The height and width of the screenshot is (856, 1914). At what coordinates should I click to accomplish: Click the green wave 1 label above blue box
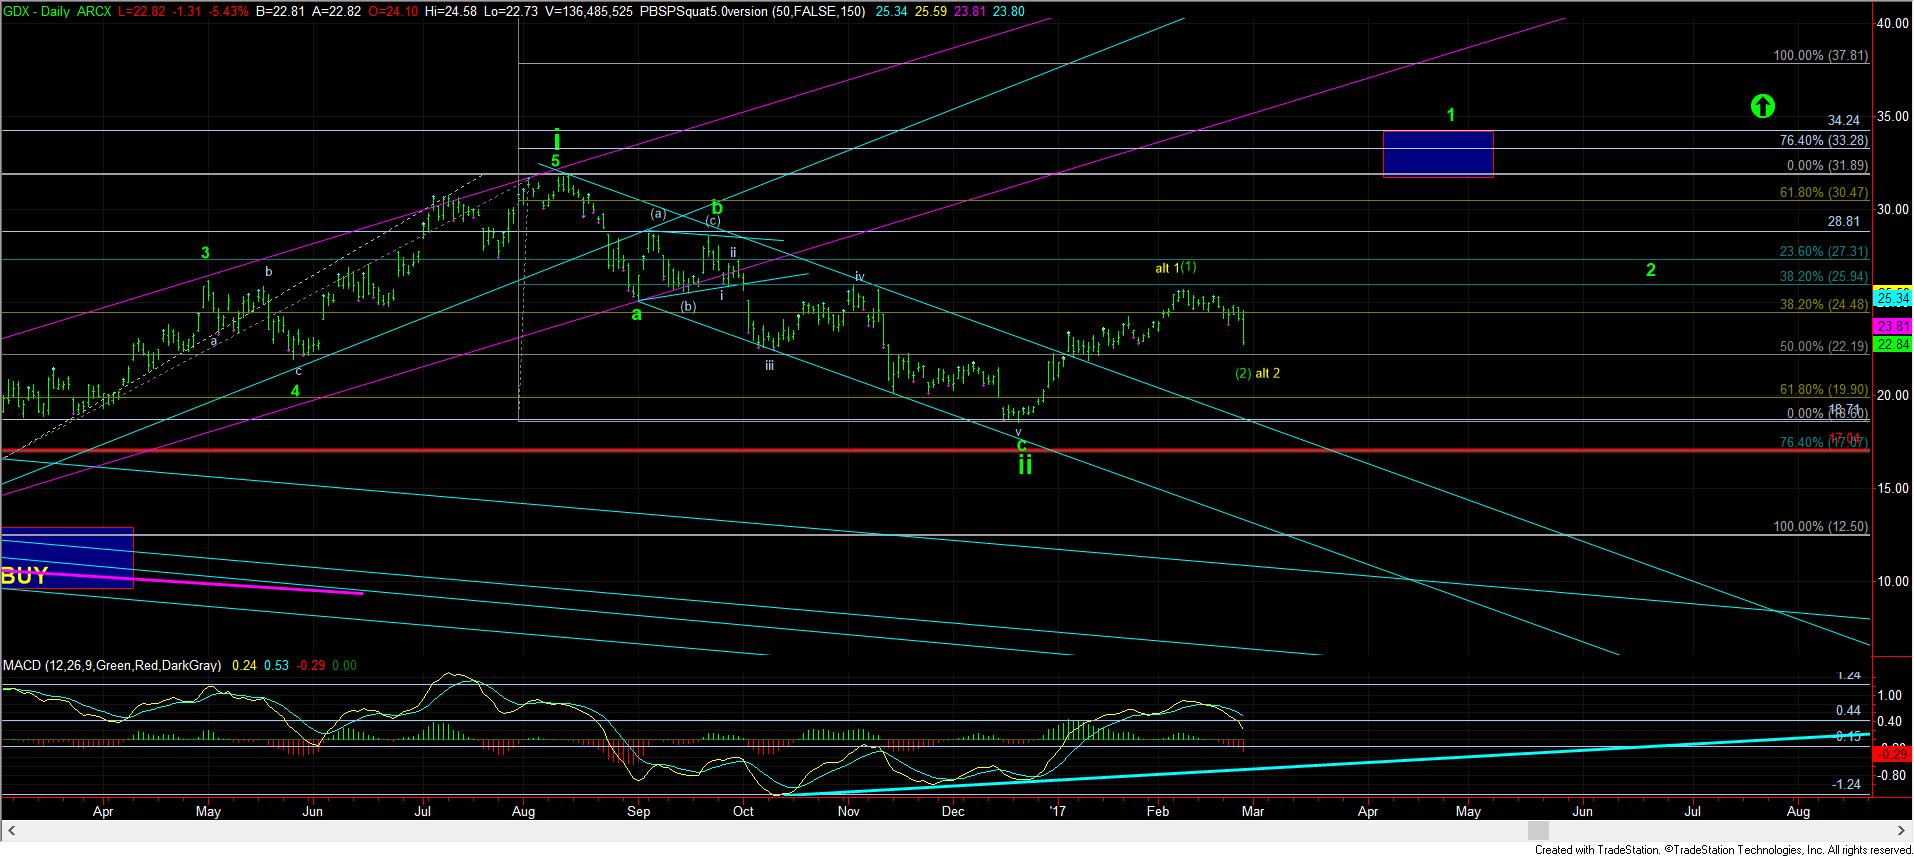(1451, 115)
